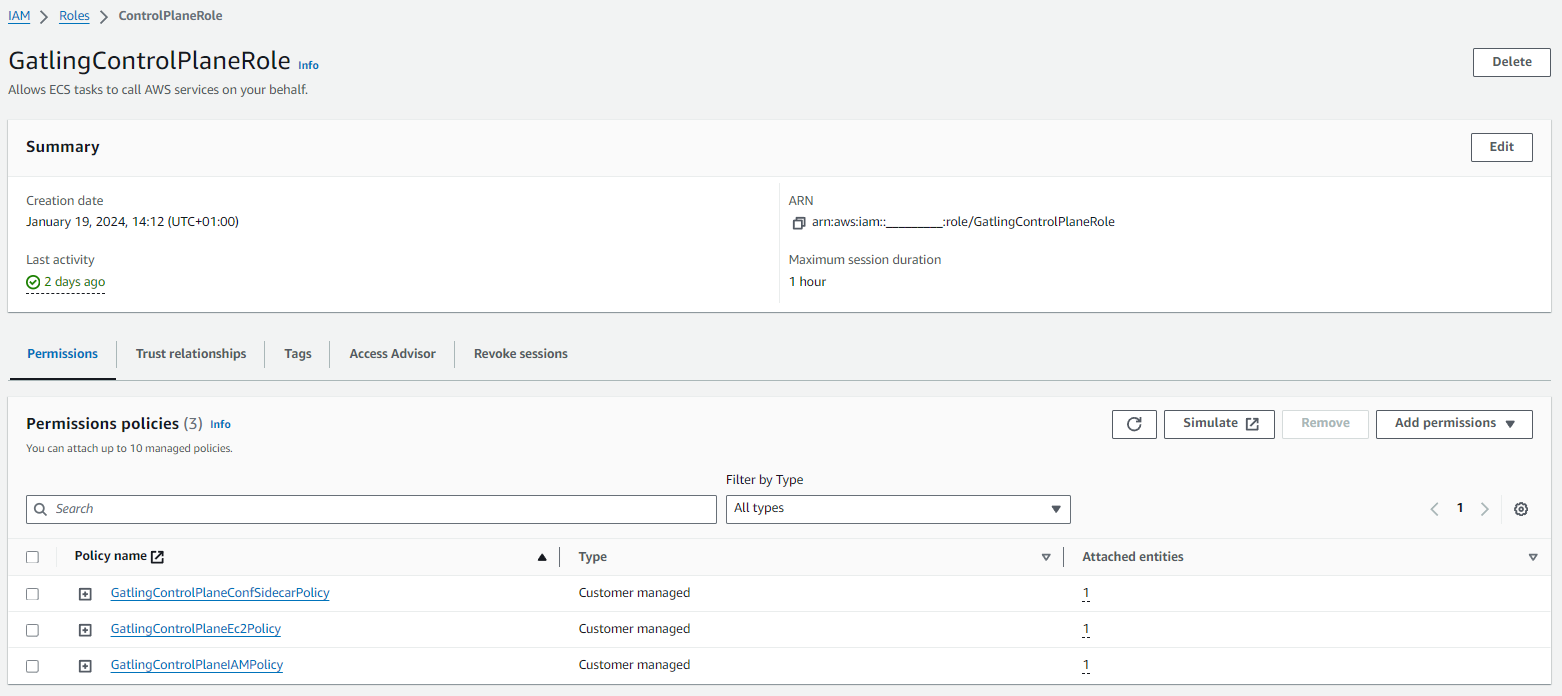Open the Access Advisor tab

[x=393, y=354]
